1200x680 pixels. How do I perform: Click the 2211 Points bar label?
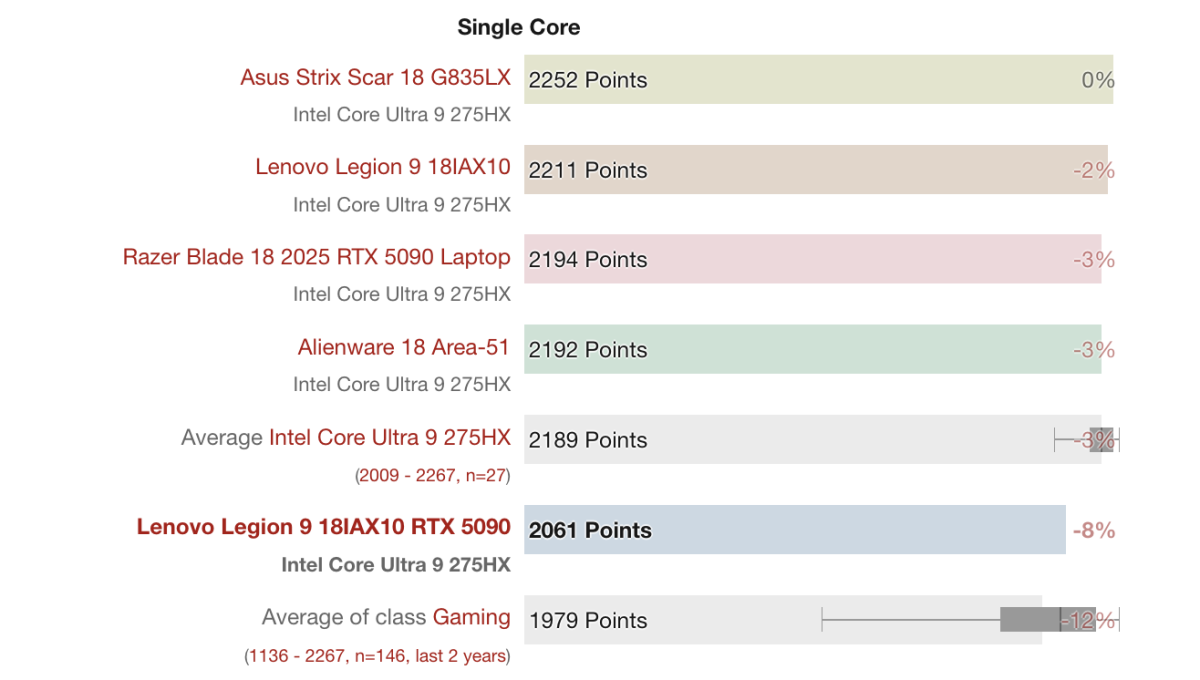tap(588, 170)
